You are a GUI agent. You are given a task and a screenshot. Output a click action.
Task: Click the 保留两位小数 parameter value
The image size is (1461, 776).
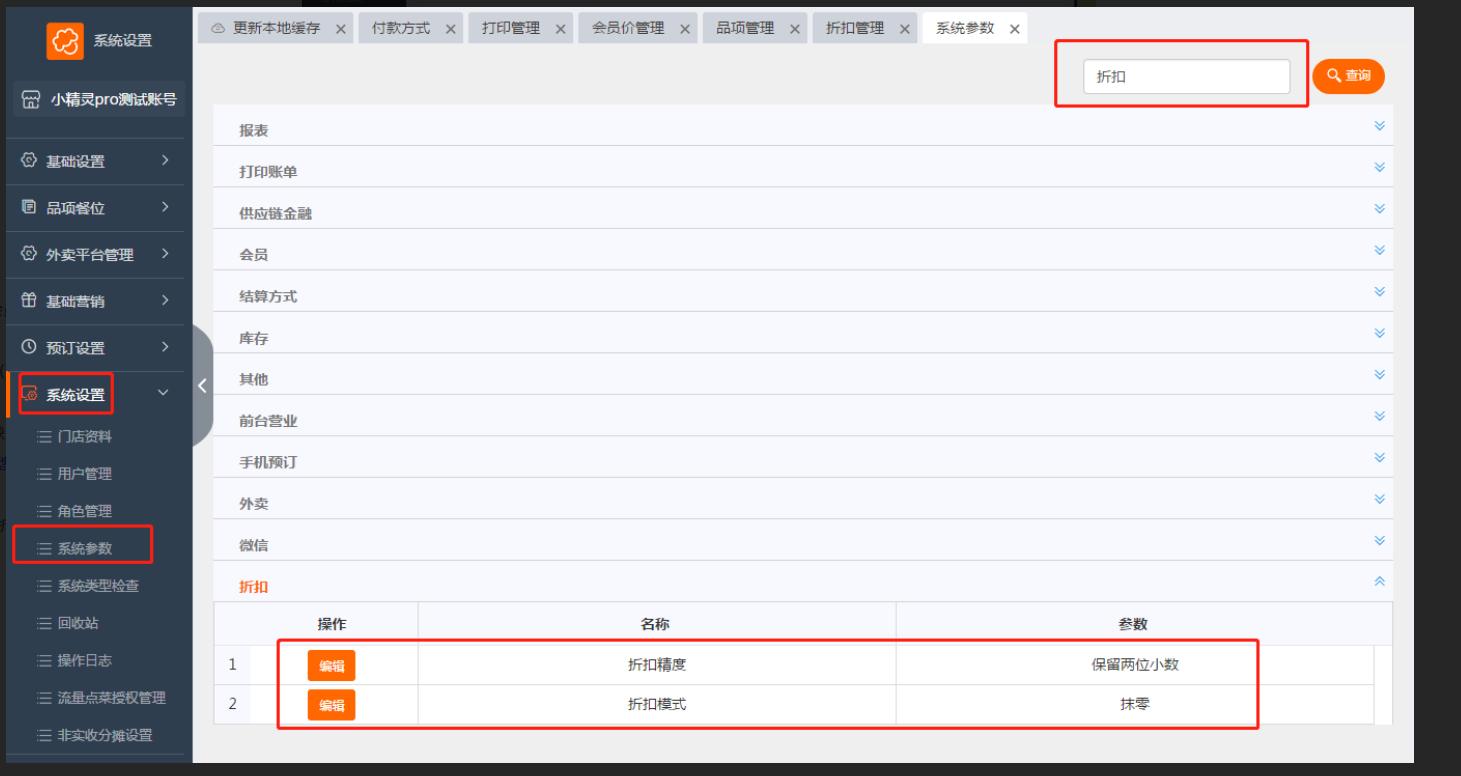tap(1134, 666)
